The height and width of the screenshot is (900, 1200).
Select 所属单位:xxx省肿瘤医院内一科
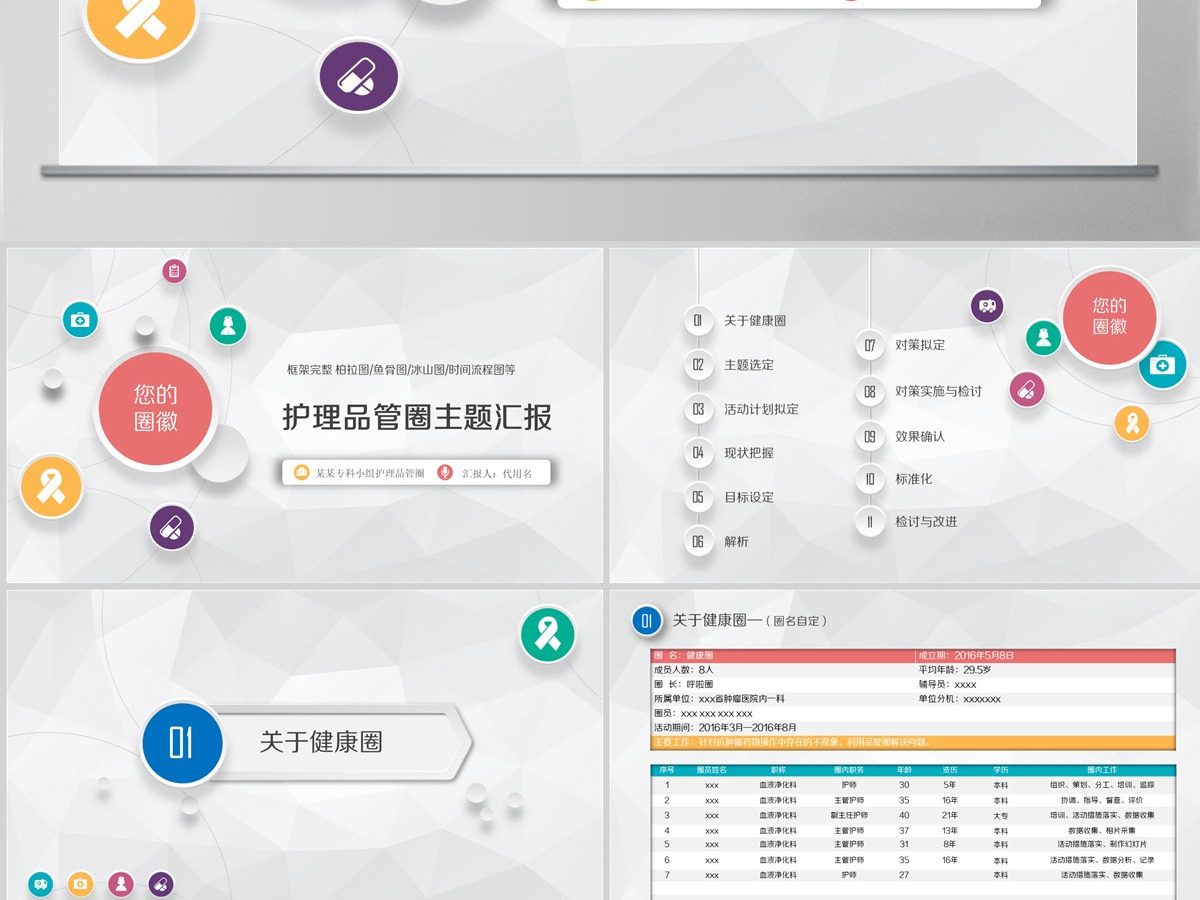tap(720, 699)
